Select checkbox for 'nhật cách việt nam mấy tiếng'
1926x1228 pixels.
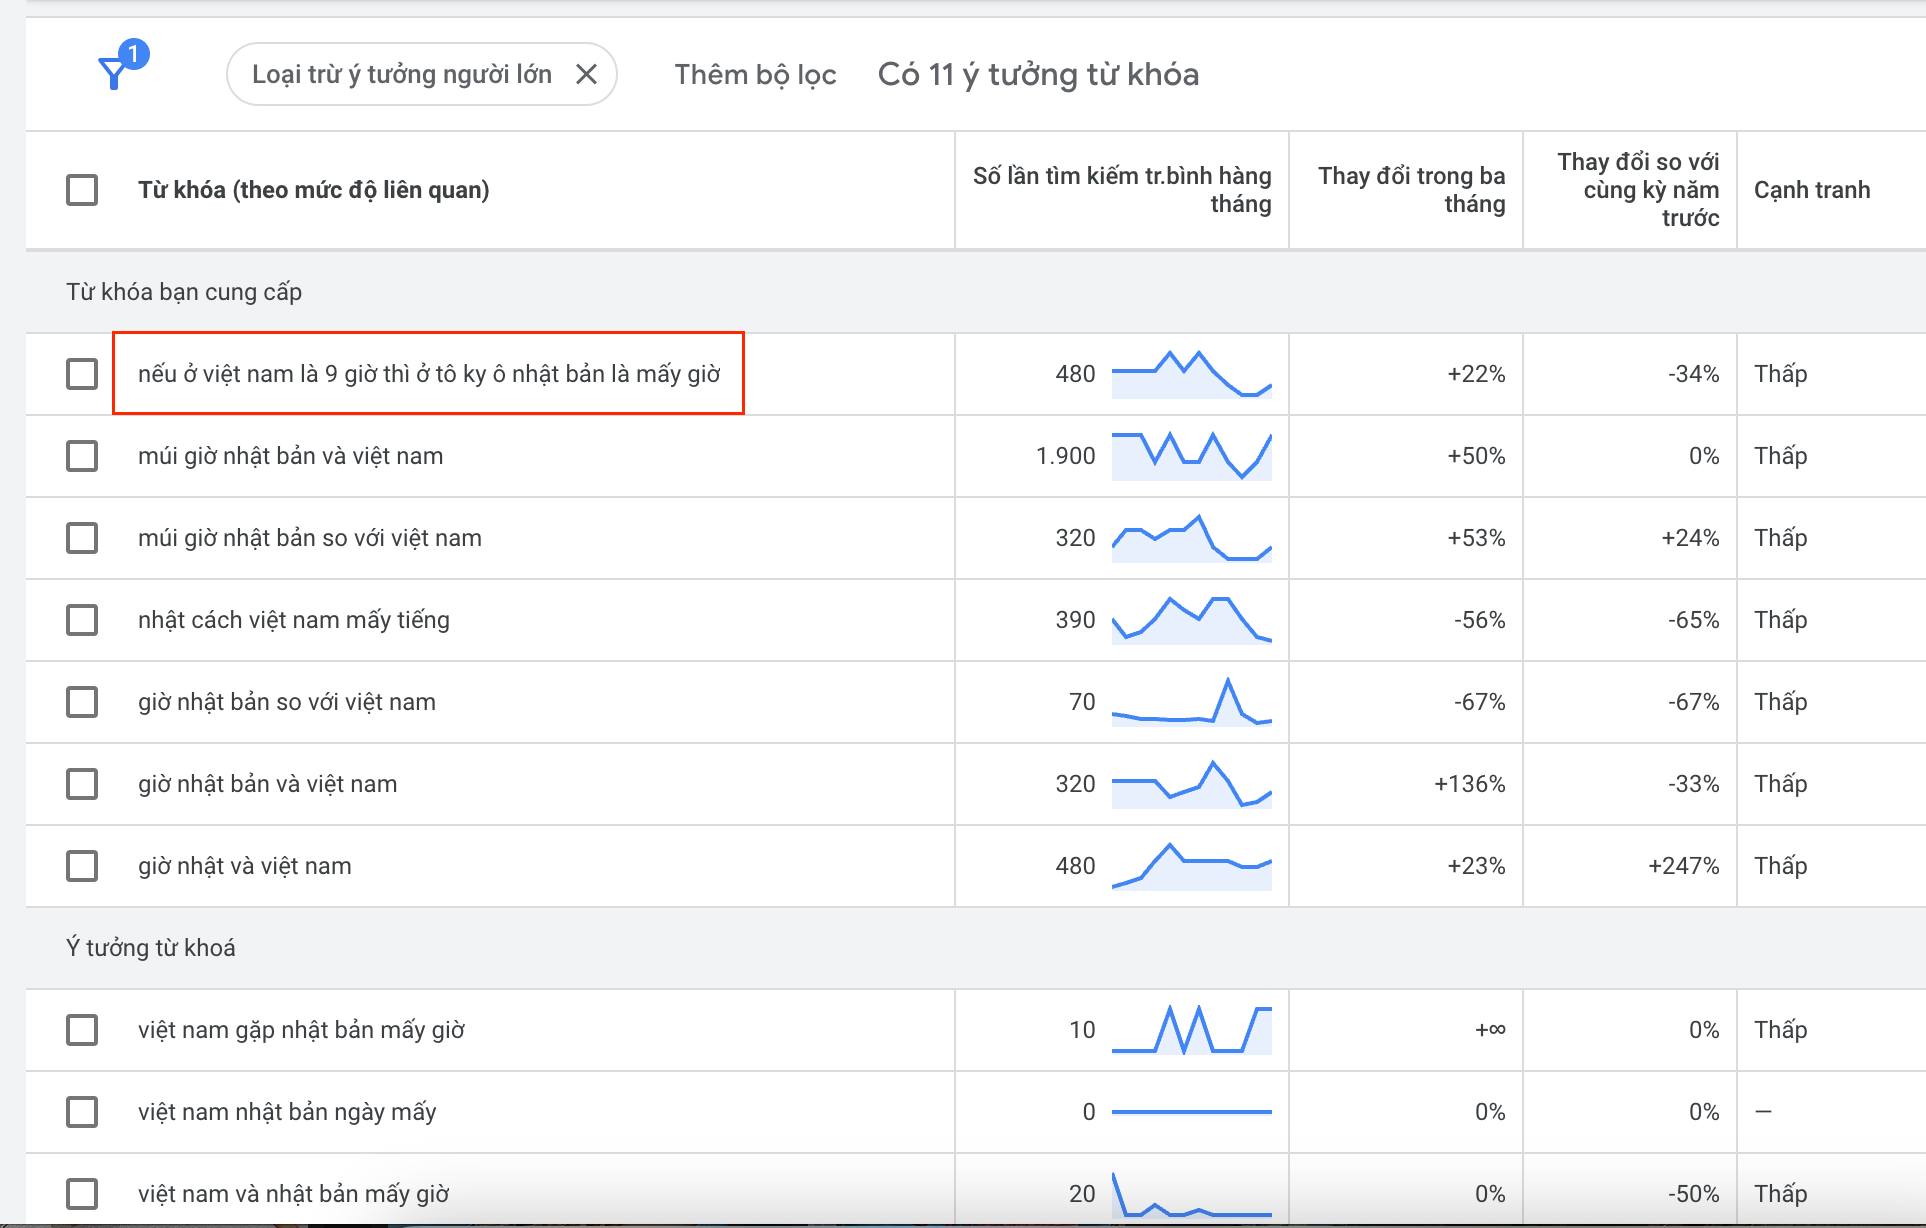click(82, 620)
